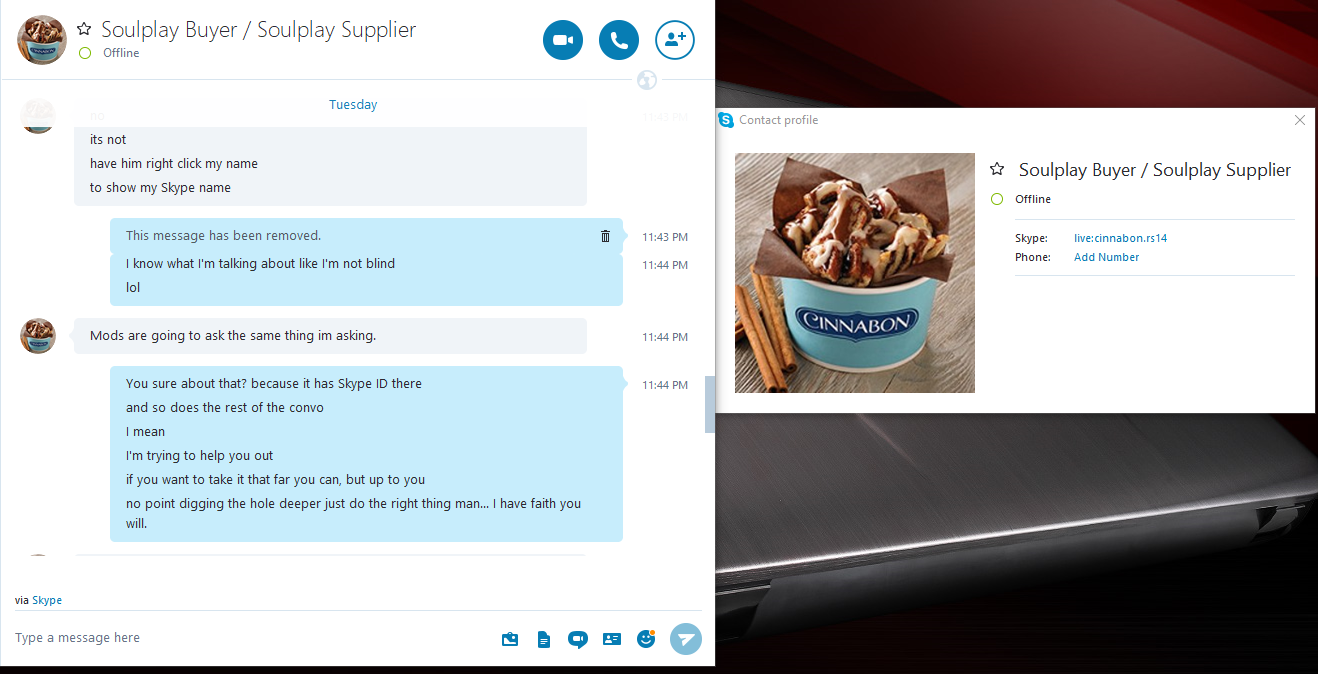The height and width of the screenshot is (674, 1318).
Task: Click the Skype logo in Contact profile titlebar
Action: [726, 120]
